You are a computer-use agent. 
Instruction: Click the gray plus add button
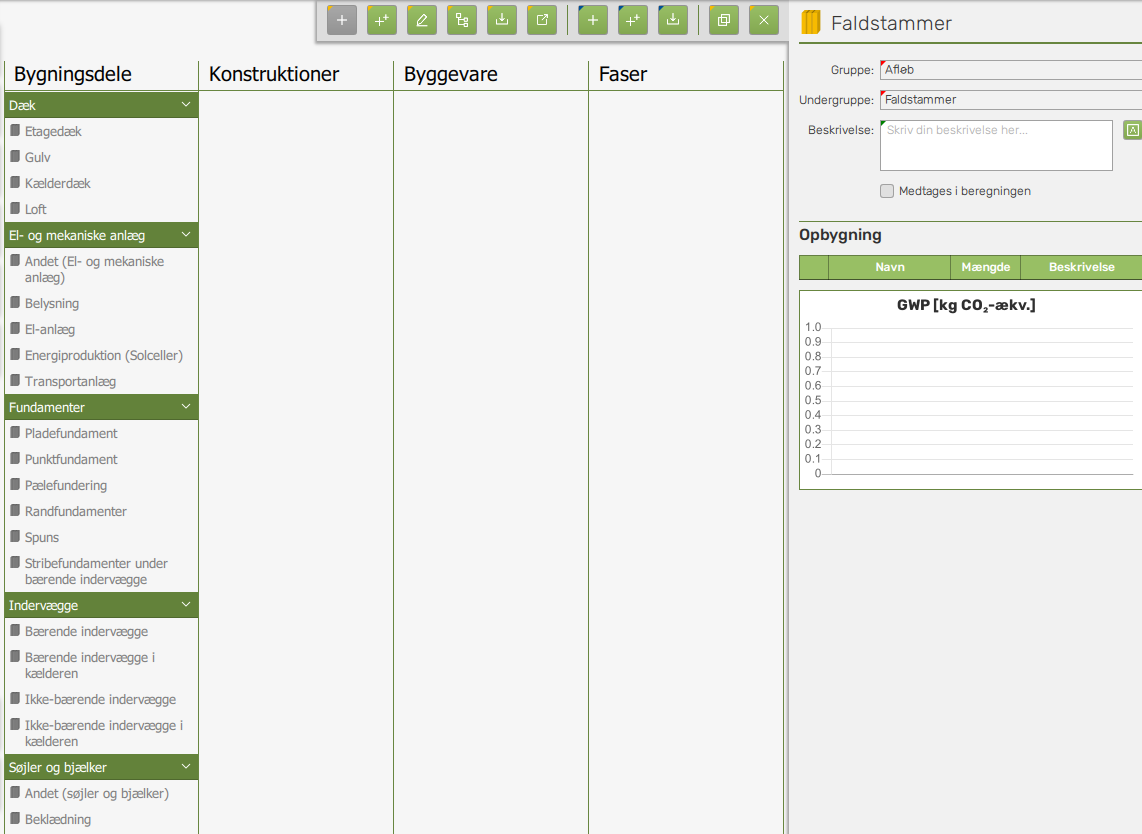(x=342, y=20)
